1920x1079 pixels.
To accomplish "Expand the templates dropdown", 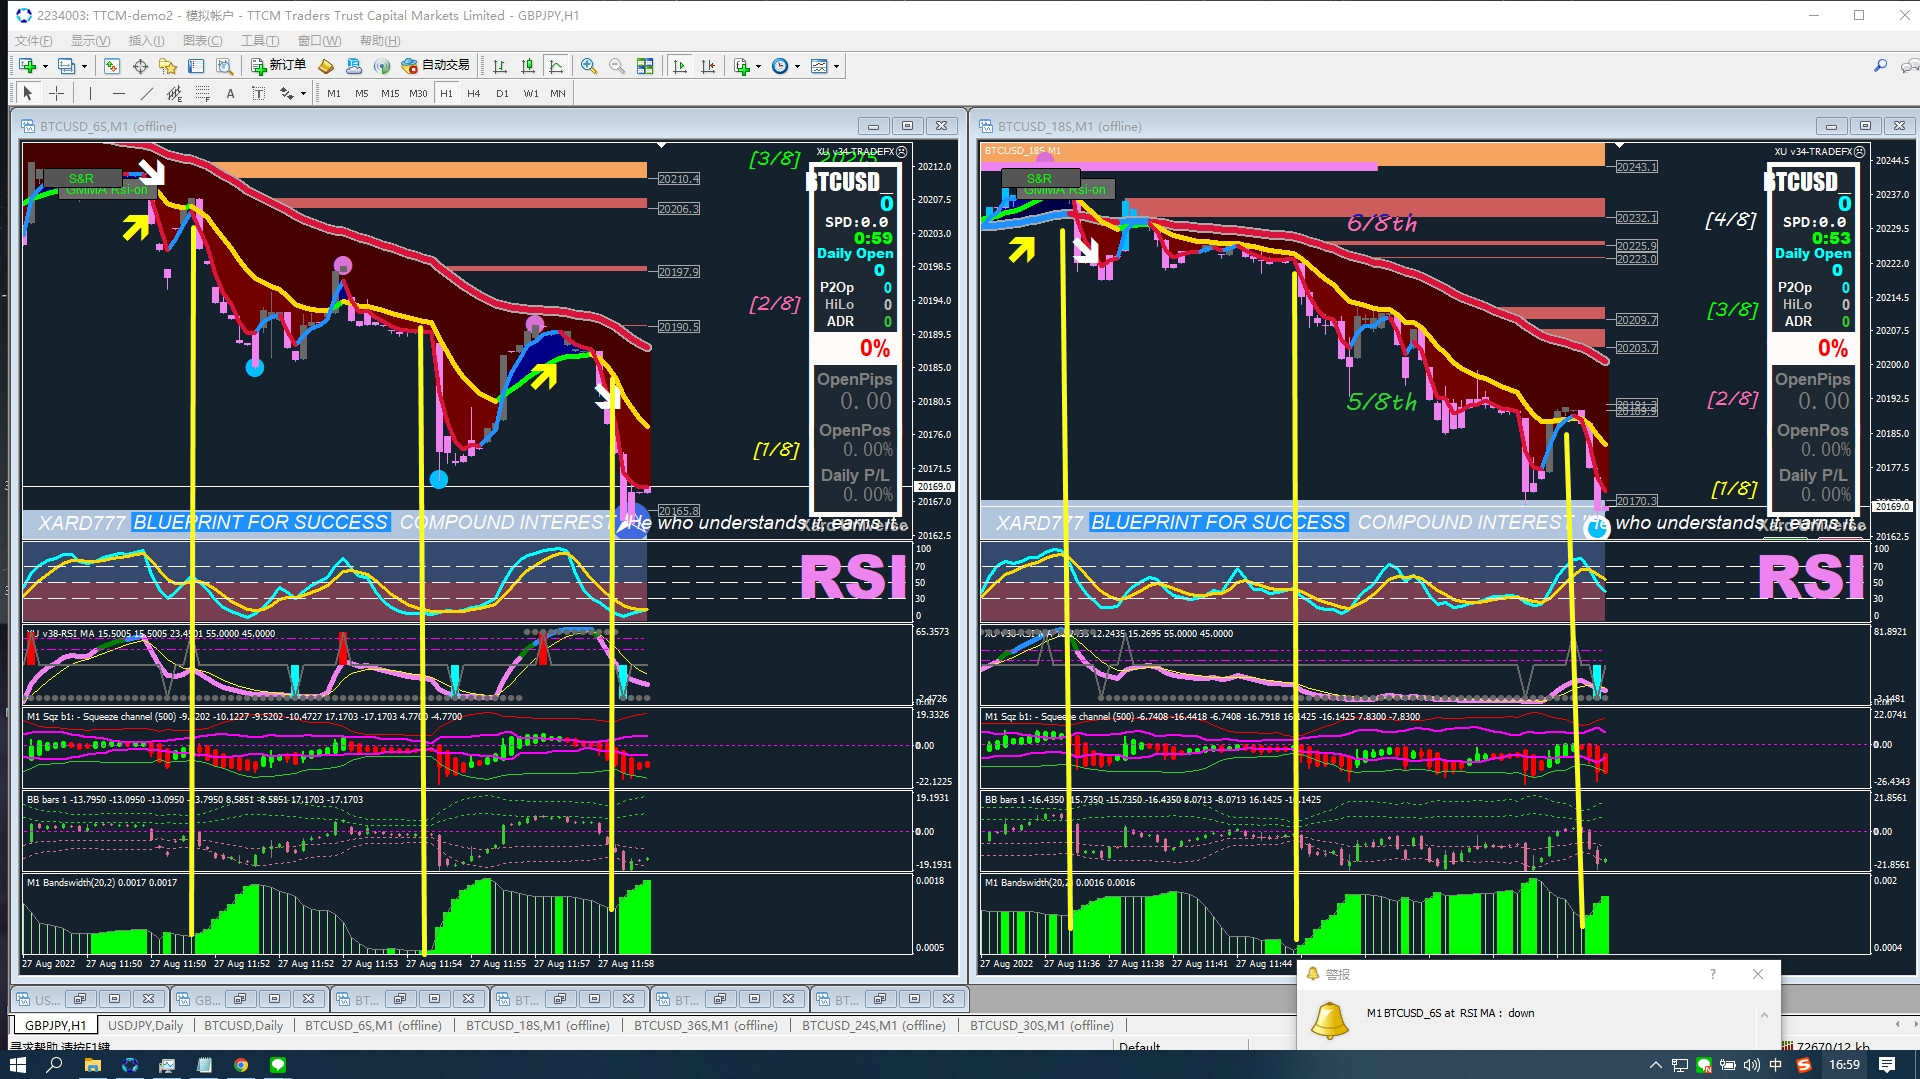I will point(836,67).
